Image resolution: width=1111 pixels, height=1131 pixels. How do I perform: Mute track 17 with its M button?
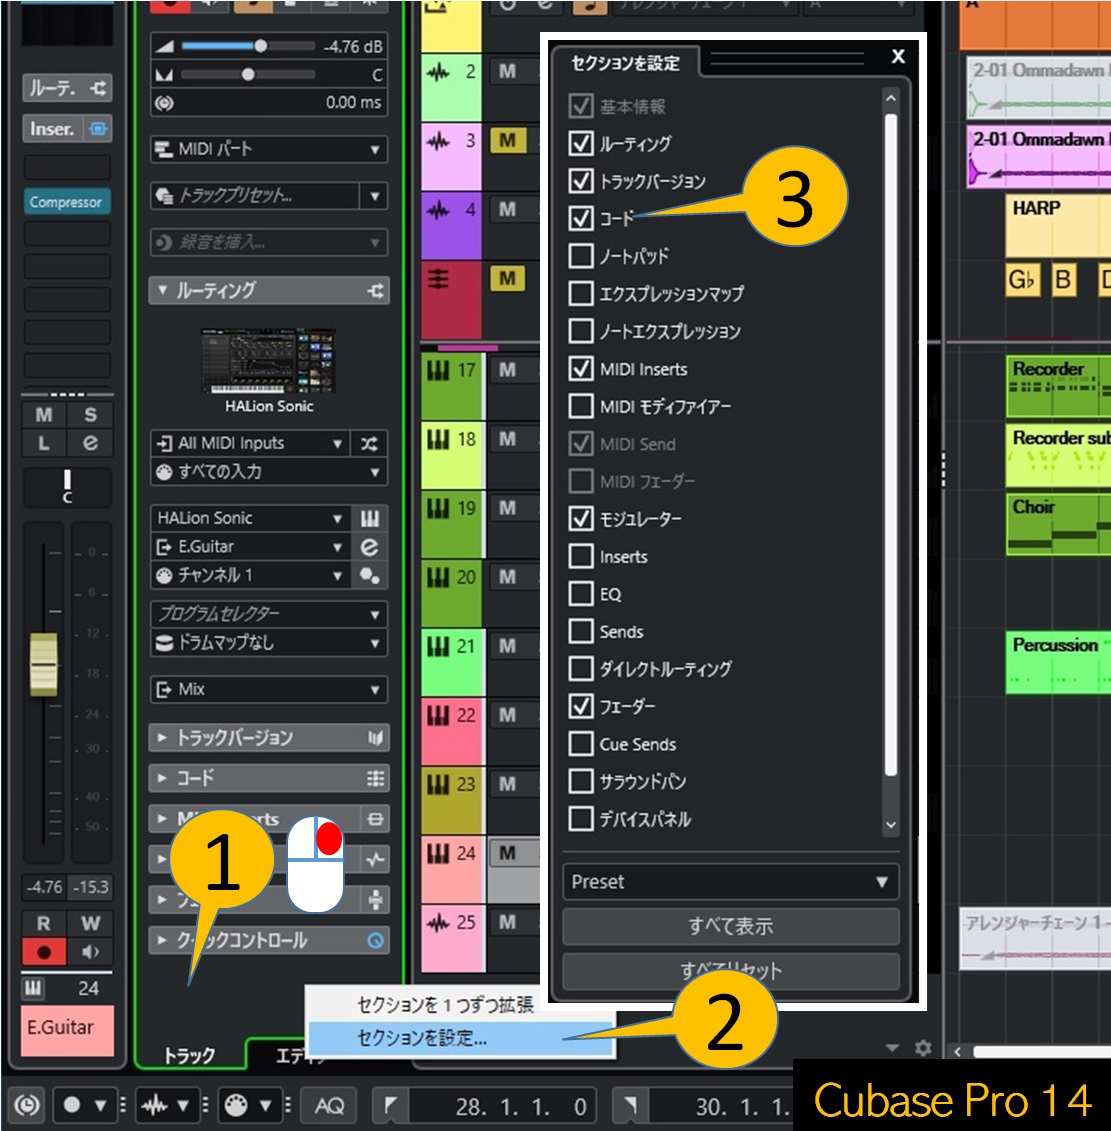tap(507, 371)
